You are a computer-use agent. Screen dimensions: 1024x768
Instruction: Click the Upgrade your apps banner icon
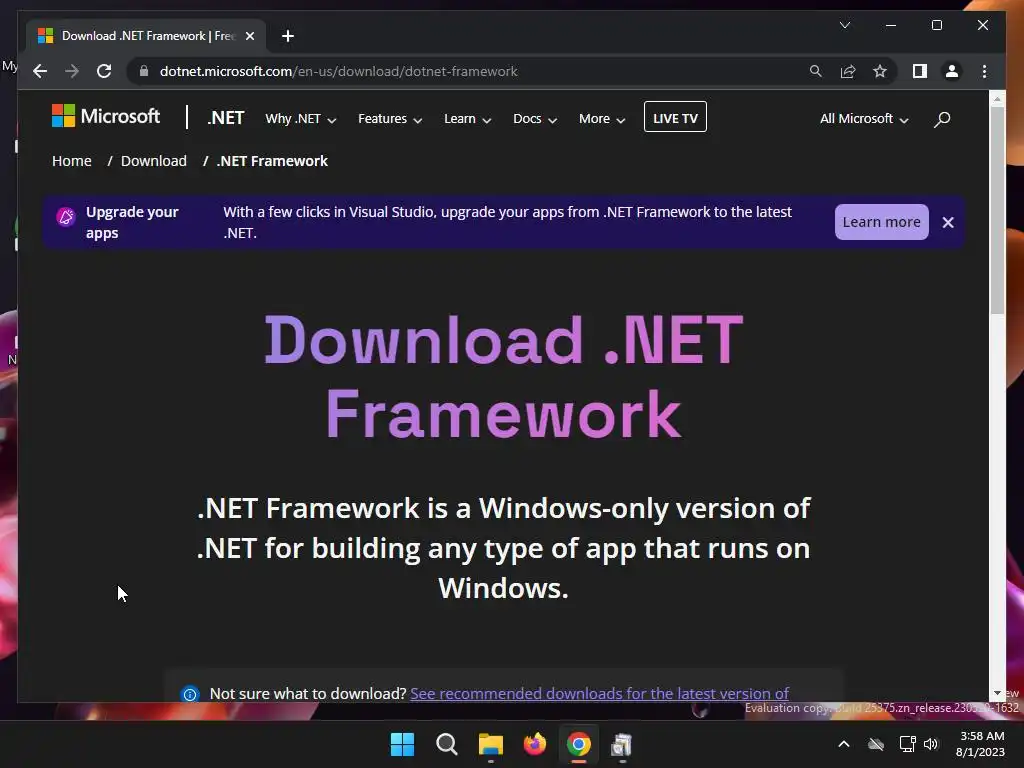65,217
